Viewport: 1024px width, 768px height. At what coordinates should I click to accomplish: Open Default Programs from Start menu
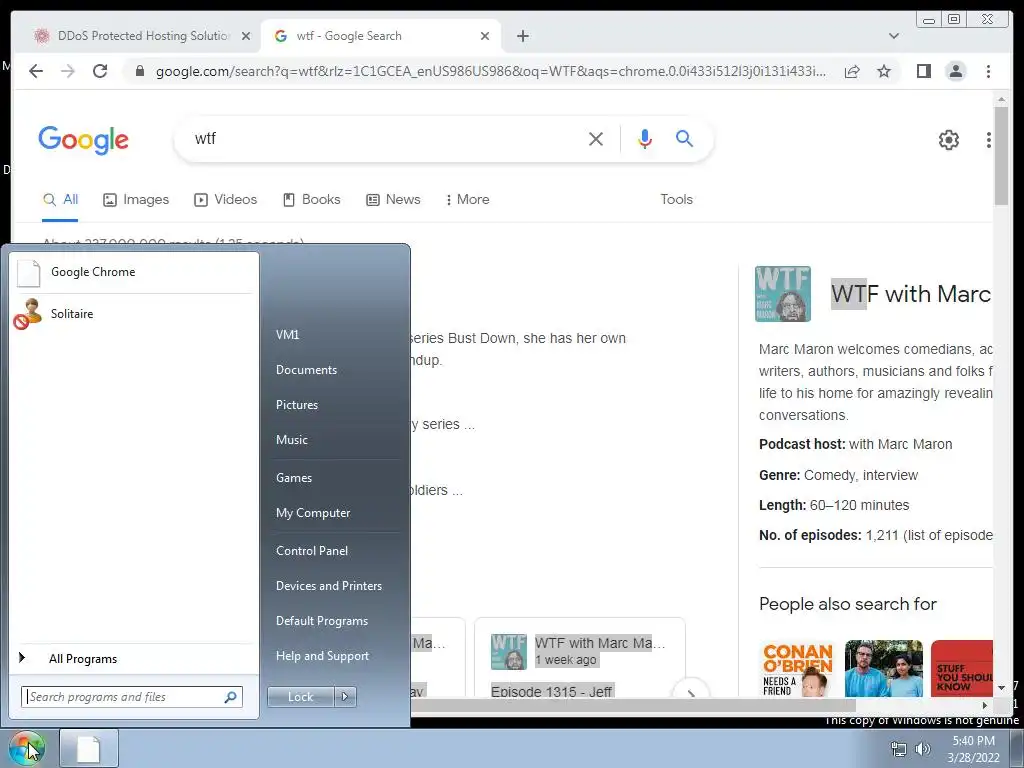tap(321, 621)
